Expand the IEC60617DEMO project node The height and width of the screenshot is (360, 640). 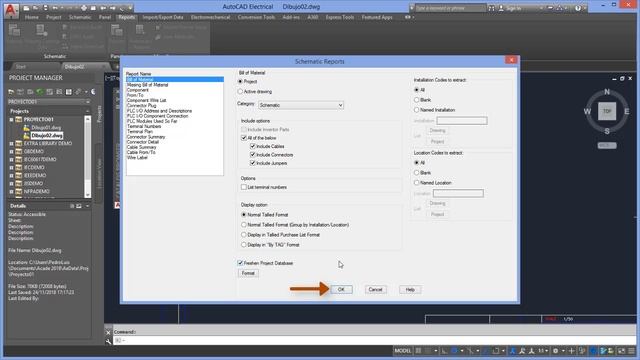(11, 160)
